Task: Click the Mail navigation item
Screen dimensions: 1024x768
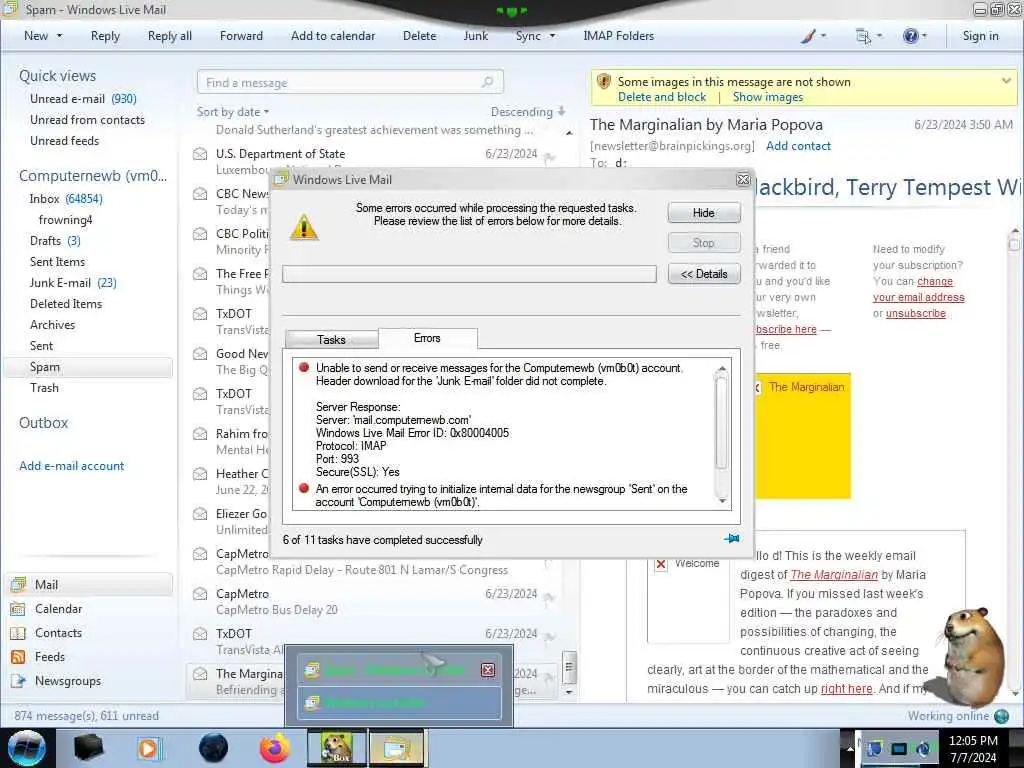Action: pyautogui.click(x=88, y=584)
